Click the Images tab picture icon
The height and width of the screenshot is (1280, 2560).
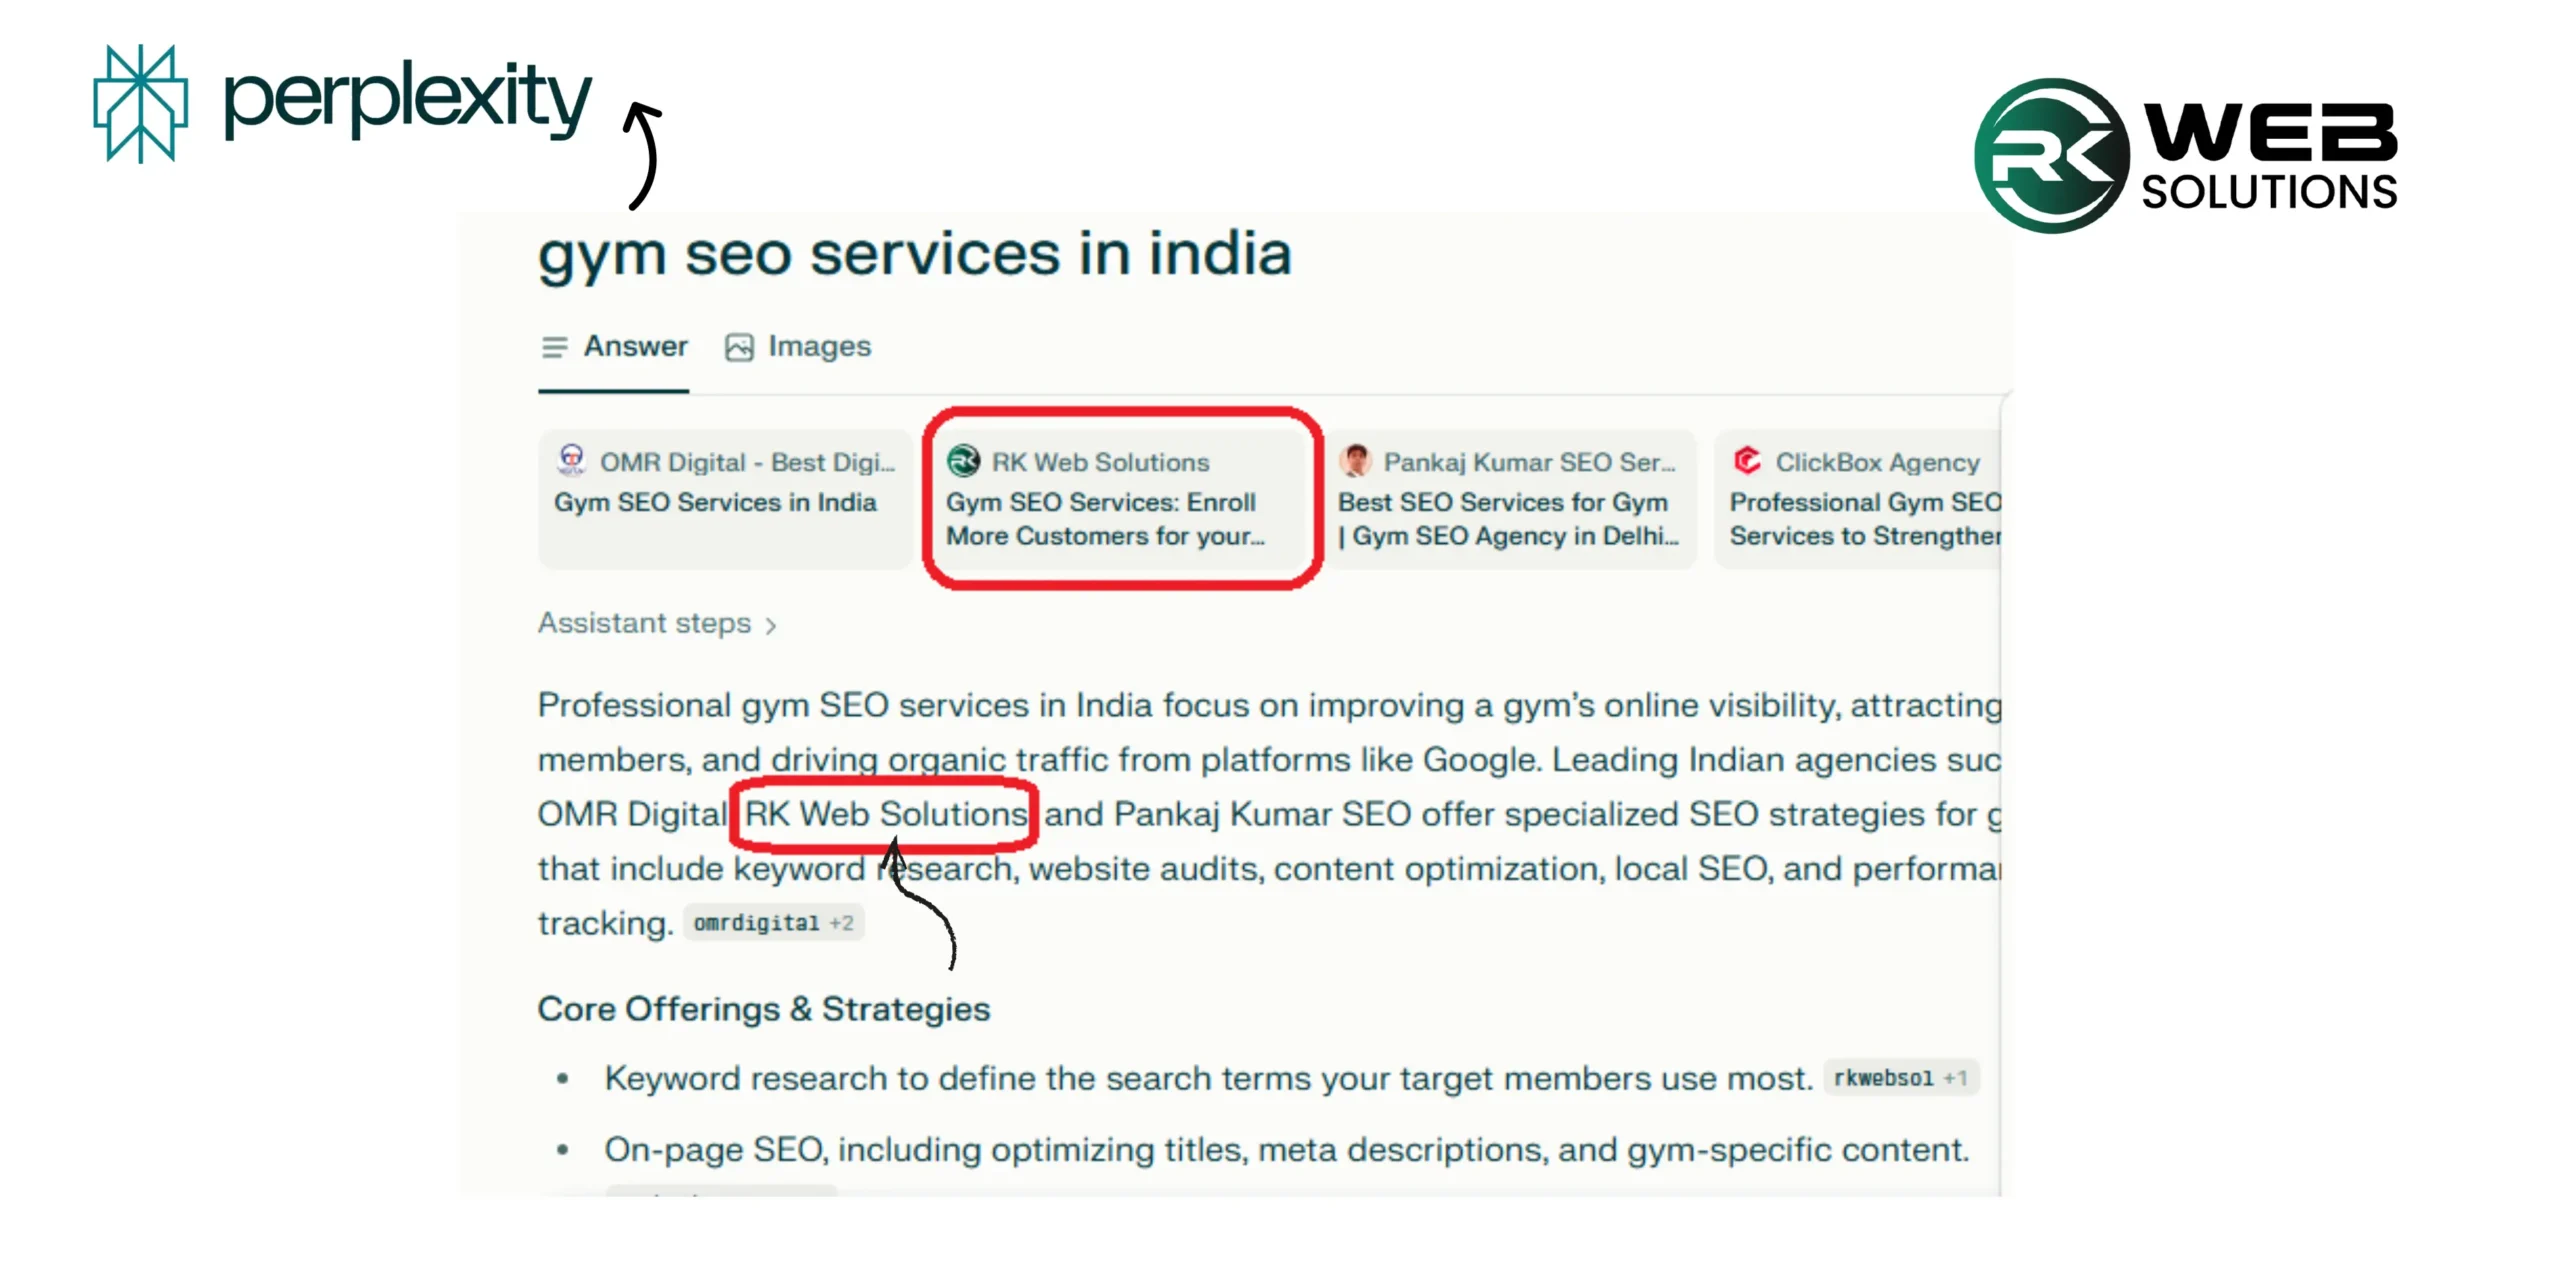(739, 347)
